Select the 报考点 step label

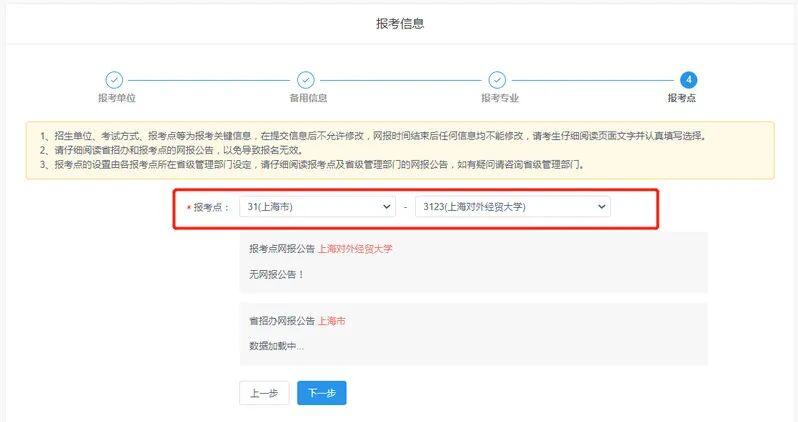(682, 98)
